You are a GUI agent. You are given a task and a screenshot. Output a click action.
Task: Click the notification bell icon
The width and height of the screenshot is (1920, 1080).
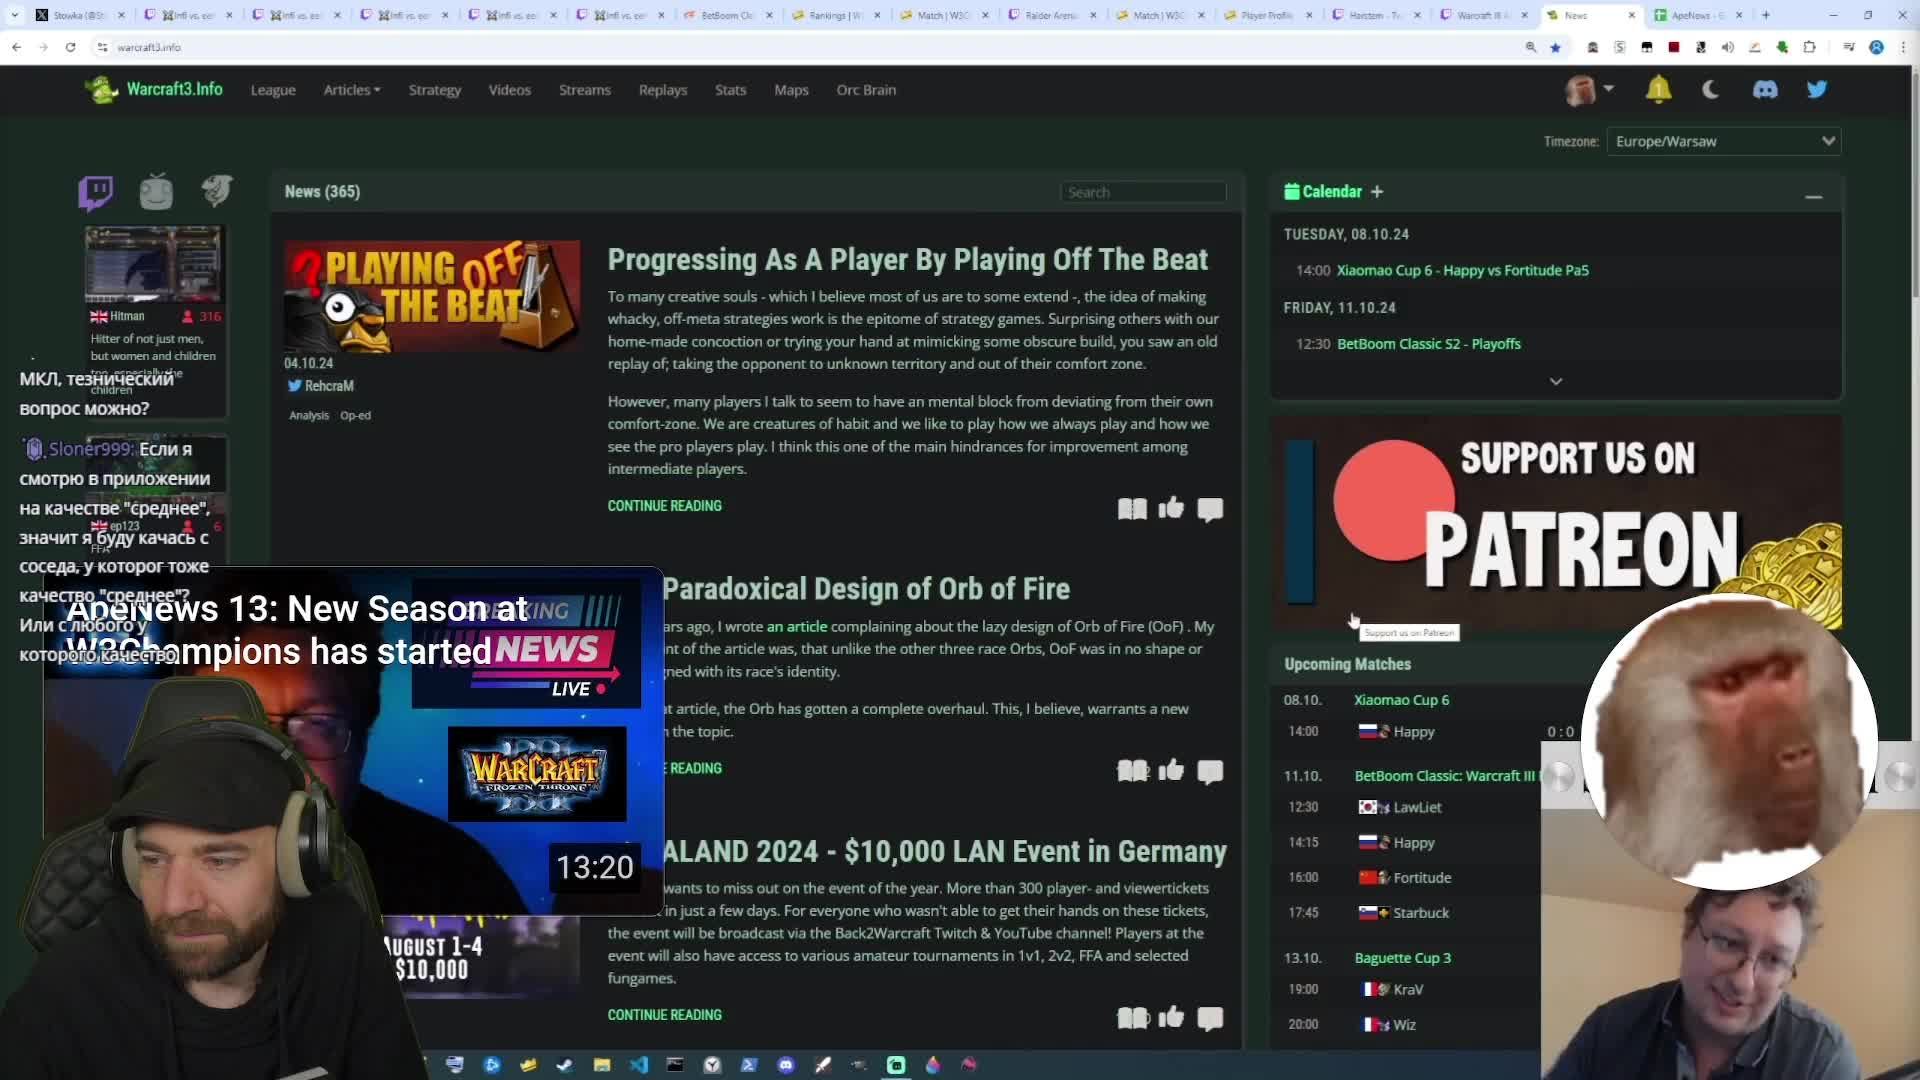[x=1658, y=90]
